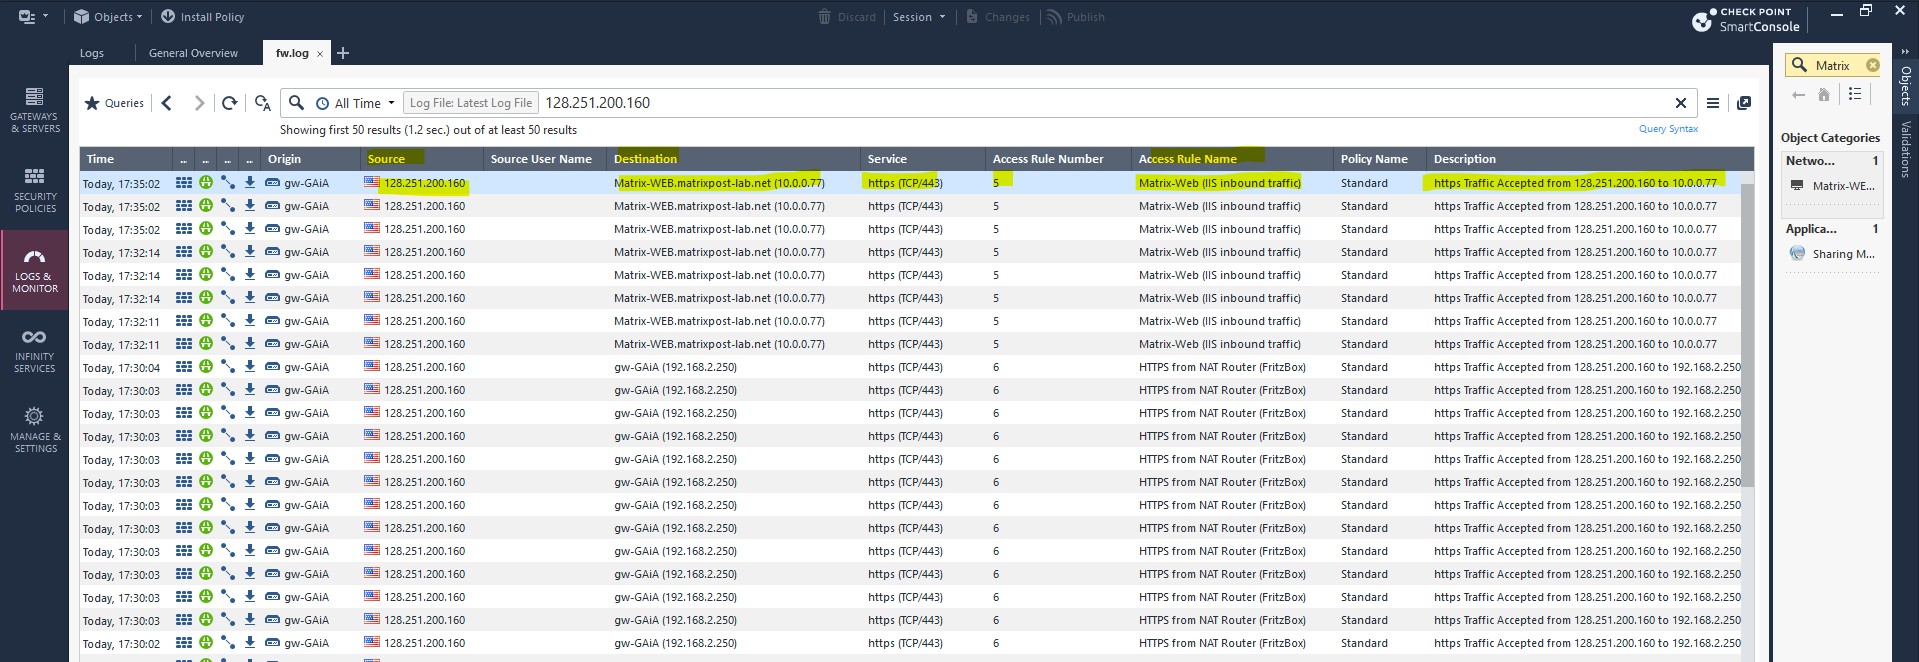The width and height of the screenshot is (1919, 662).
Task: Expand the Applica... object category
Action: tap(1832, 229)
